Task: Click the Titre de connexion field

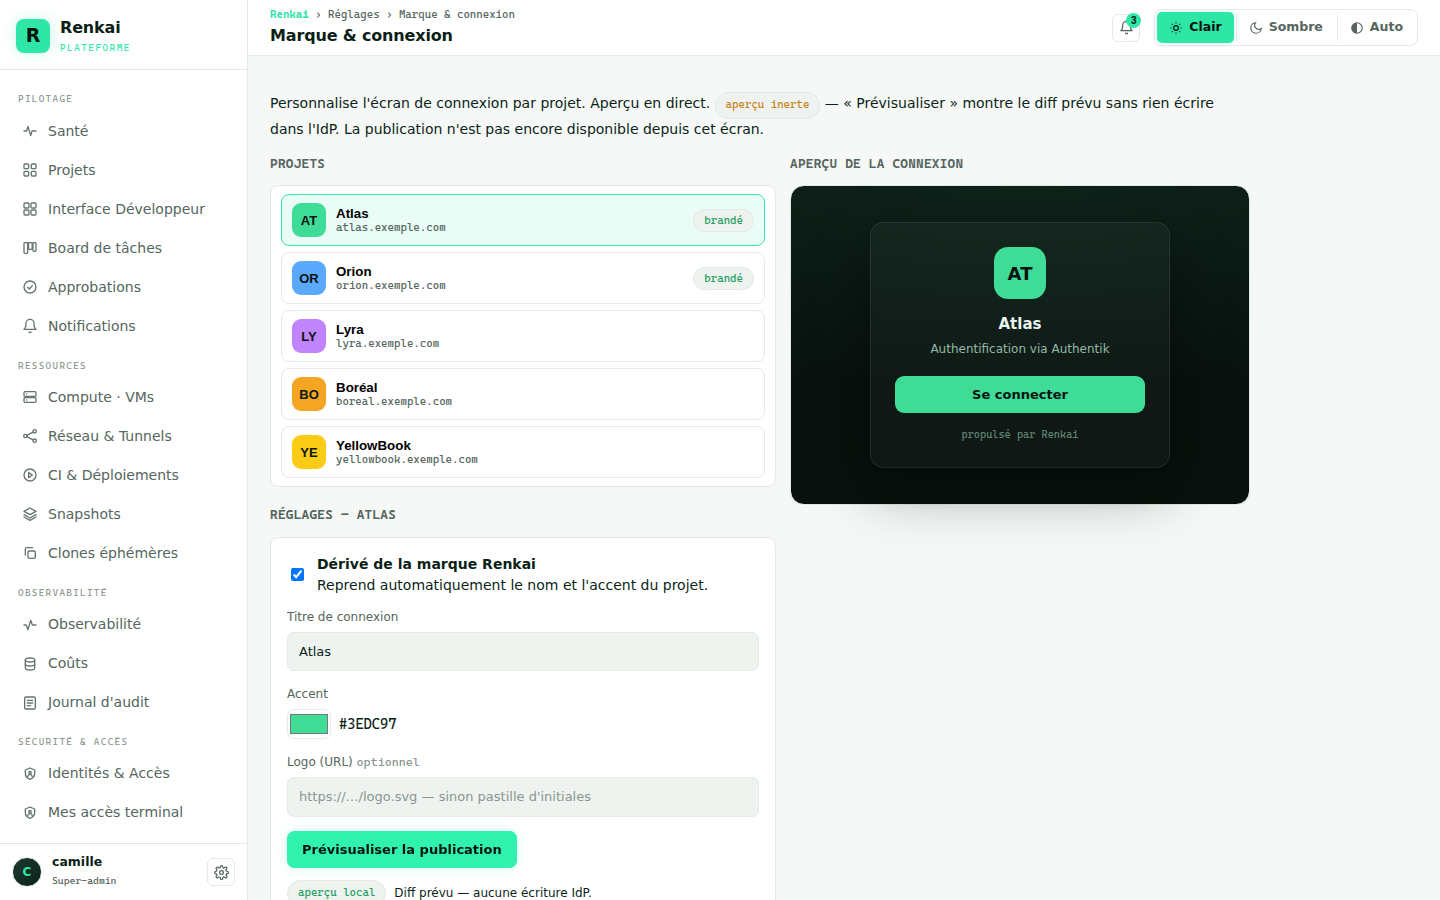Action: click(523, 651)
